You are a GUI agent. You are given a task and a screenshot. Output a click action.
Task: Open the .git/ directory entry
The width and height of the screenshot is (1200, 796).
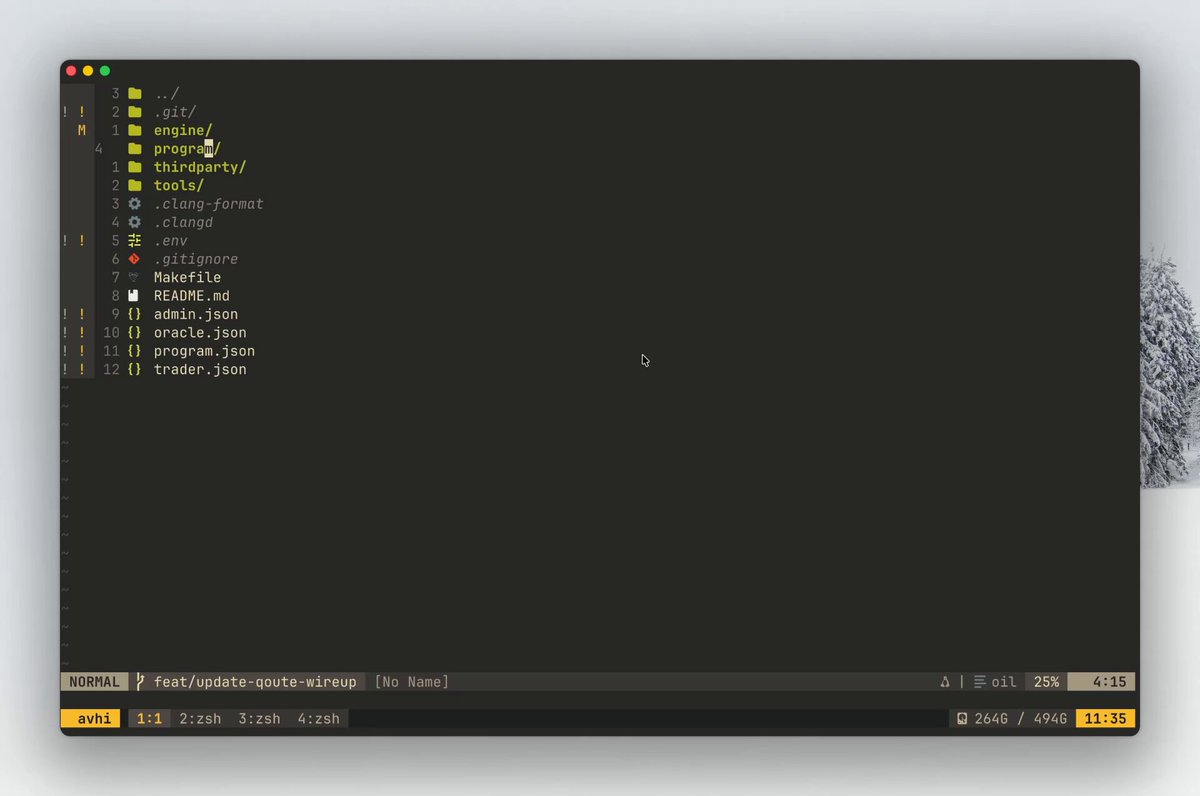[x=175, y=112]
